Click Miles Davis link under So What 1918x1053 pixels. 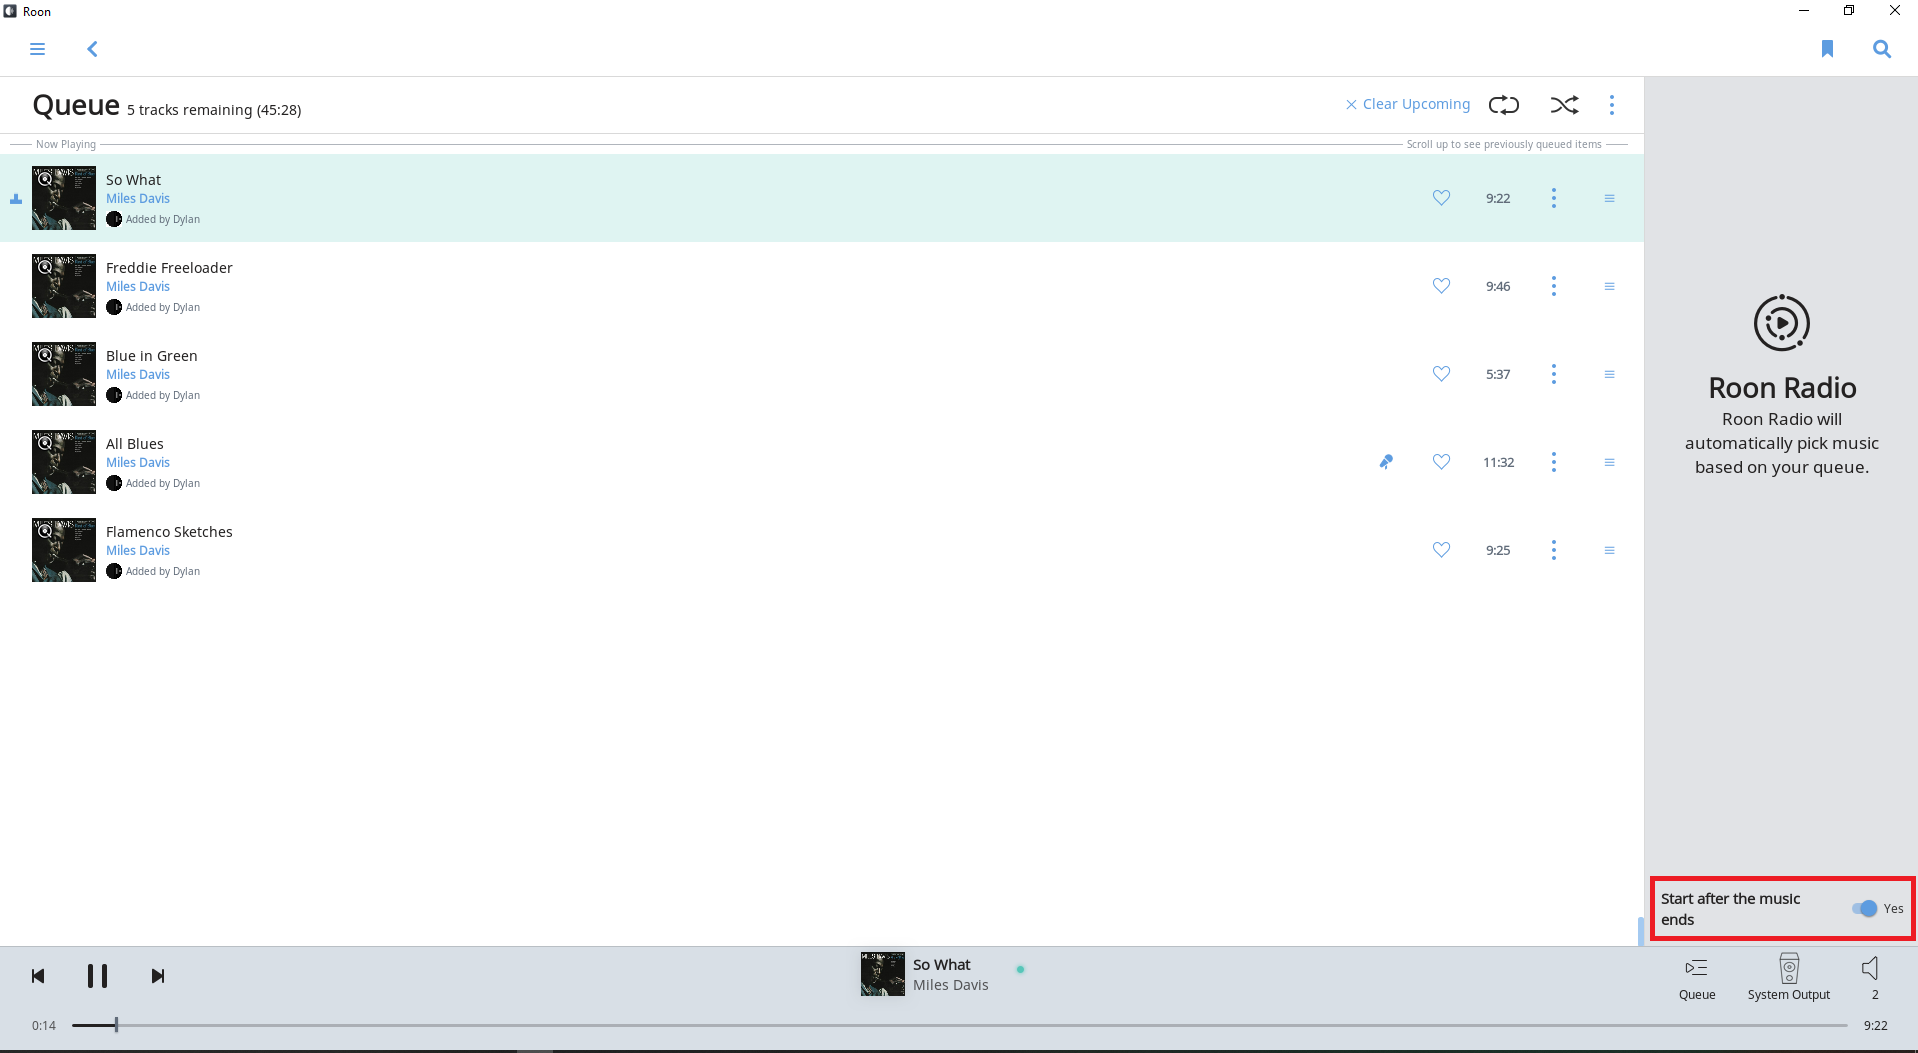(x=138, y=199)
